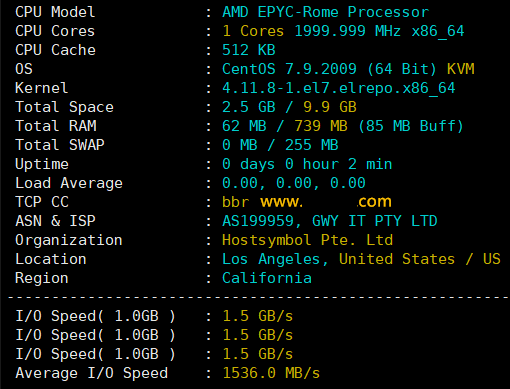
Task: Open the www .com watermark link
Action: [x=326, y=202]
